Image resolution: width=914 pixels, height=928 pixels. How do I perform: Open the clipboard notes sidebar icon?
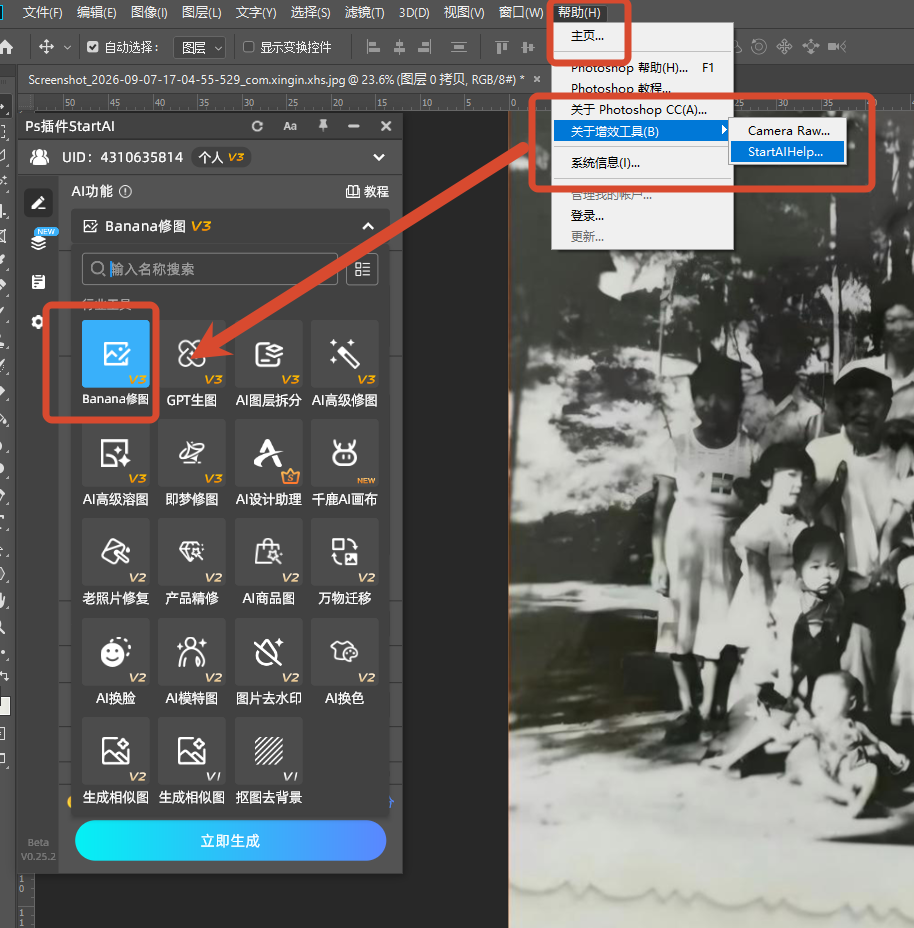pos(38,282)
